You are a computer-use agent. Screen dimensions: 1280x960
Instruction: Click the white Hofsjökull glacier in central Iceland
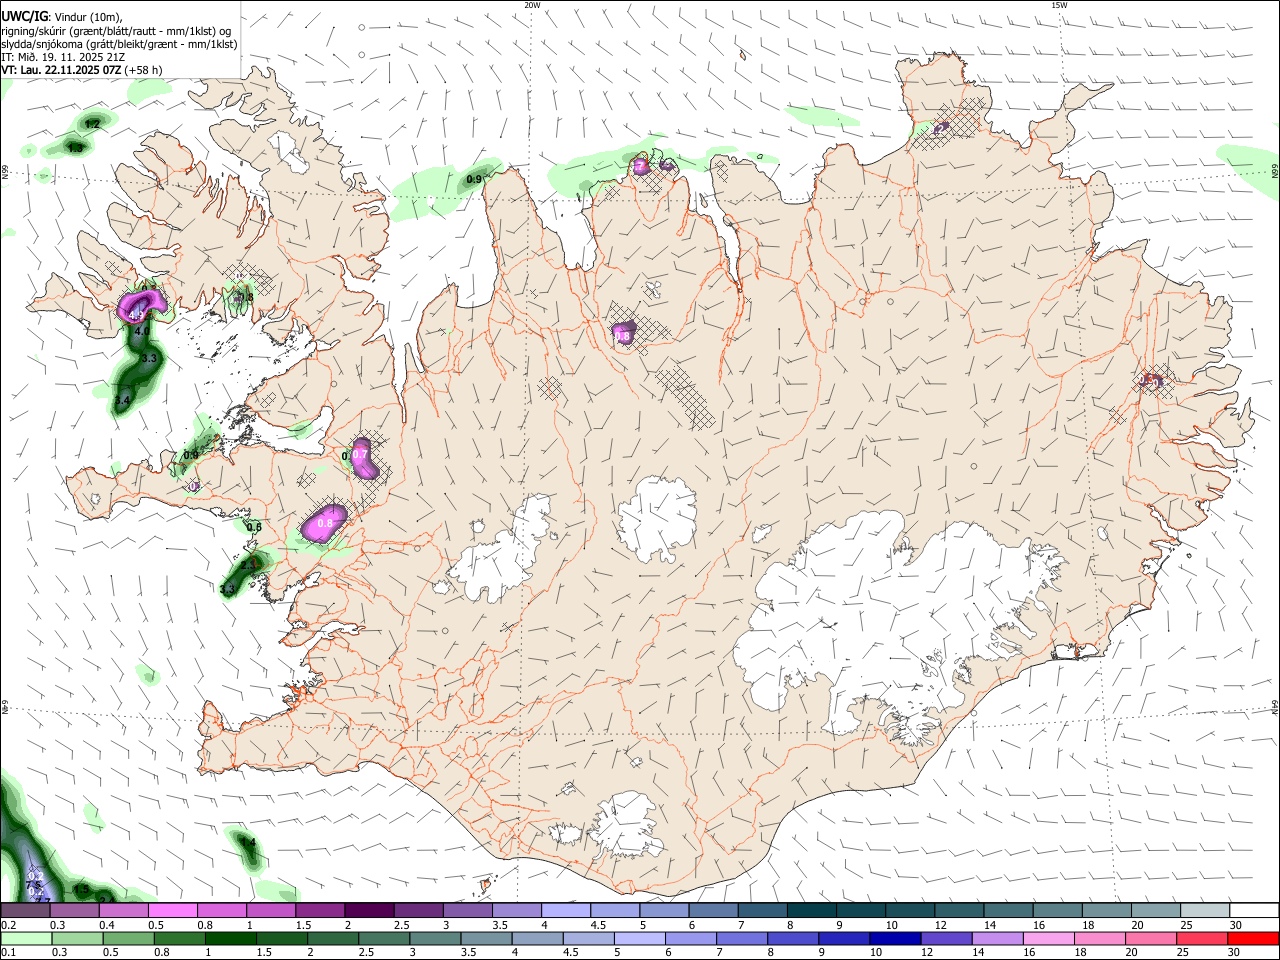pyautogui.click(x=658, y=520)
